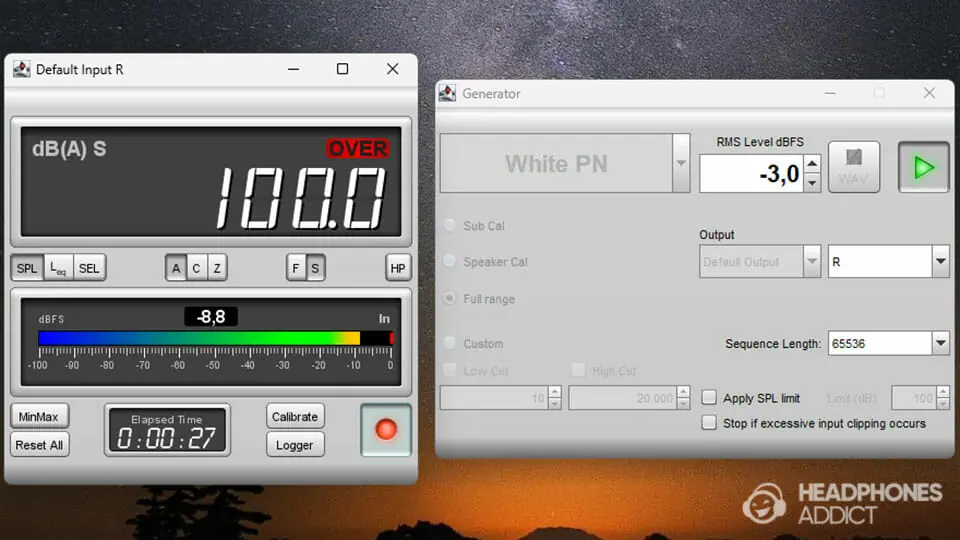Open the Calibrate dialog
The width and height of the screenshot is (960, 540).
295,416
